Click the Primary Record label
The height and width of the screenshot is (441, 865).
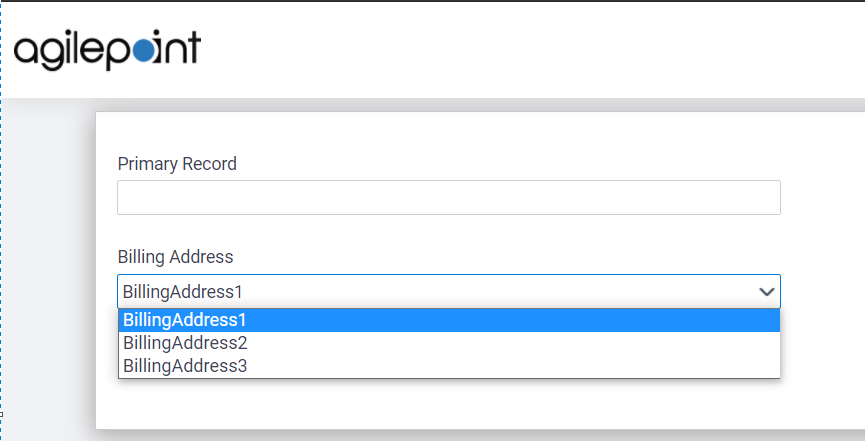pyautogui.click(x=177, y=164)
